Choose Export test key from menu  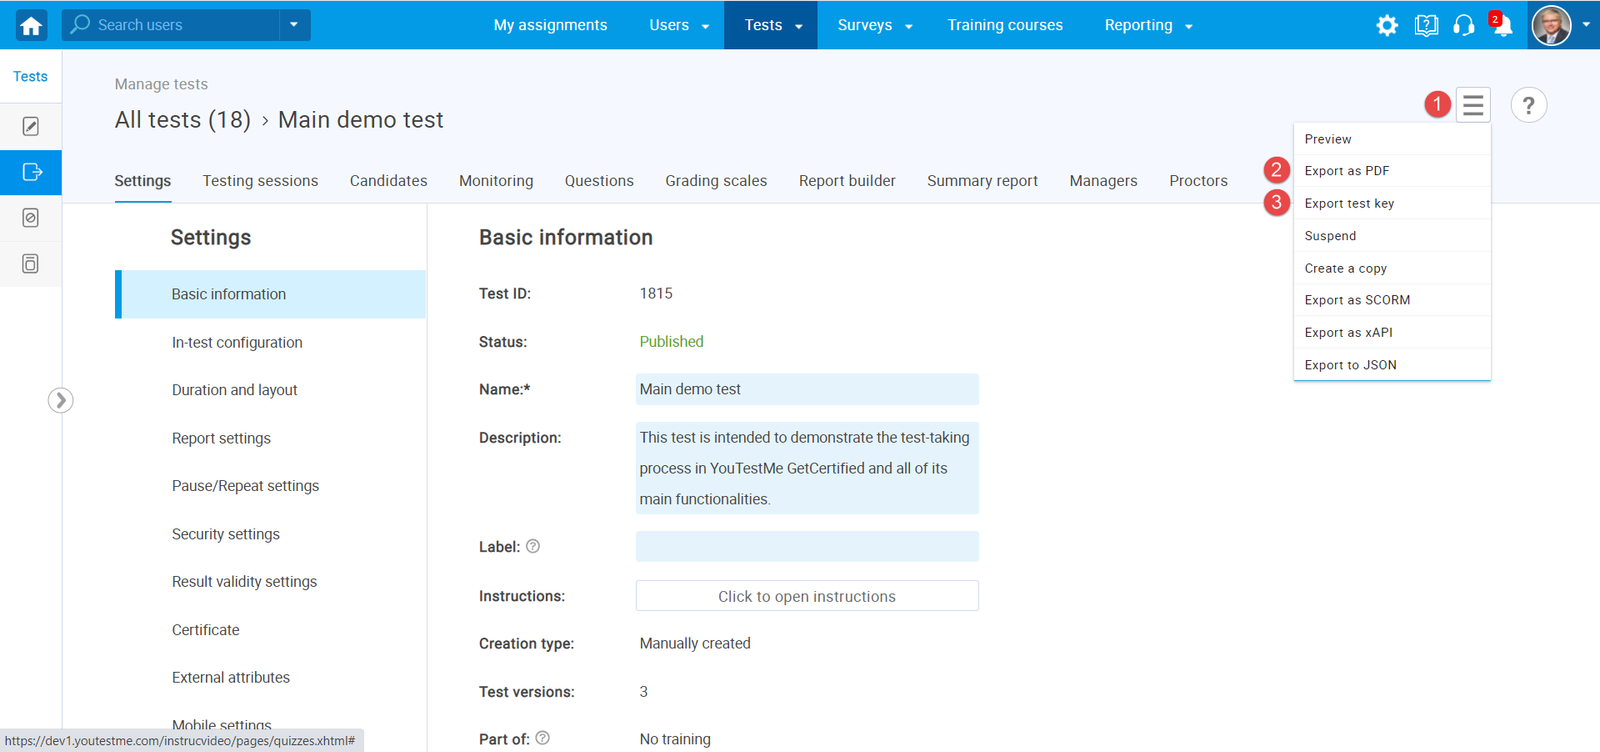coord(1349,203)
